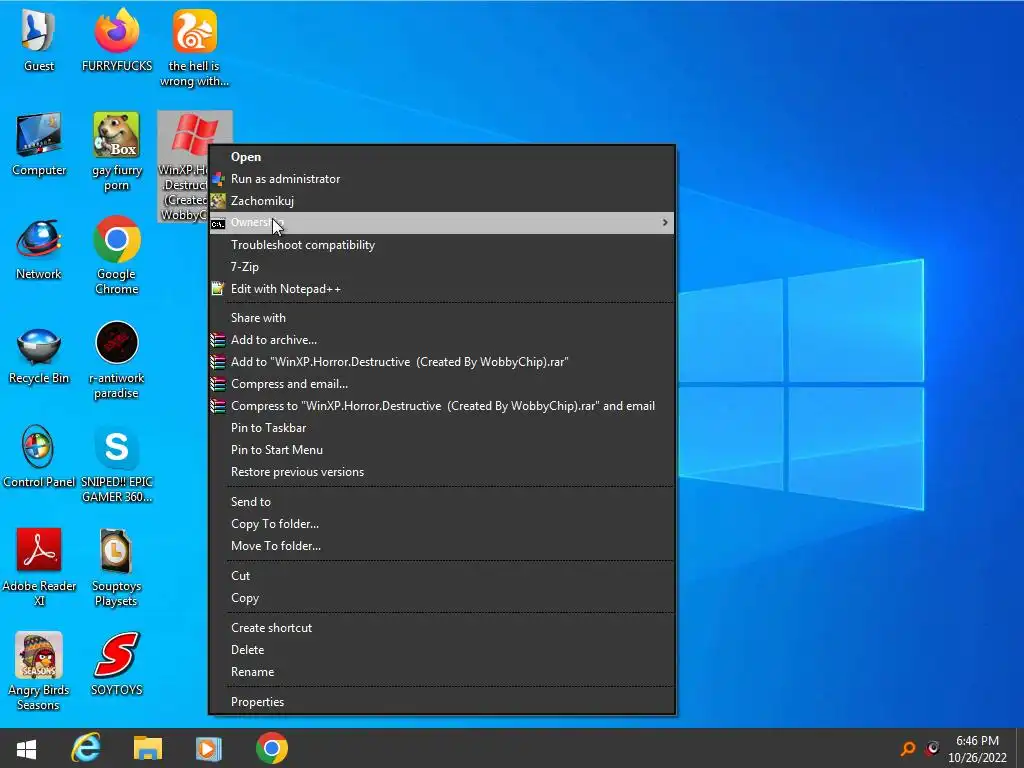Screen dimensions: 1024x768
Task: Choose Open in the context menu
Action: [442, 157]
